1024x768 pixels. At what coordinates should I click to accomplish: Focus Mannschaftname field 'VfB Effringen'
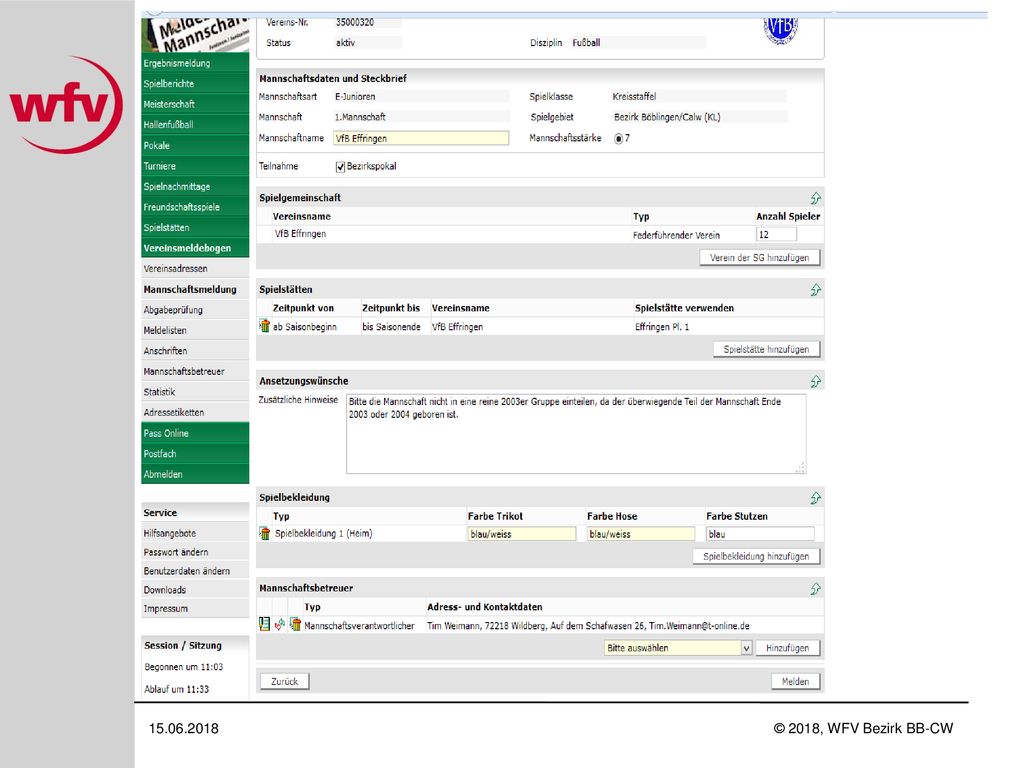pyautogui.click(x=421, y=138)
